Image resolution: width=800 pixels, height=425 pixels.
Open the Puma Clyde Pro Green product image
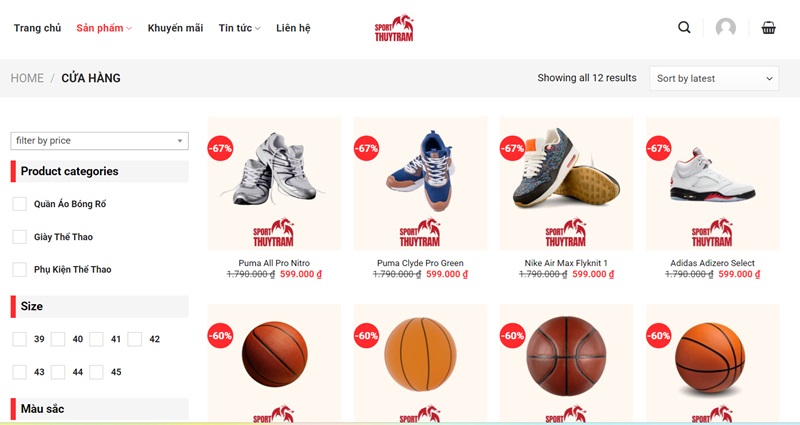pos(420,183)
